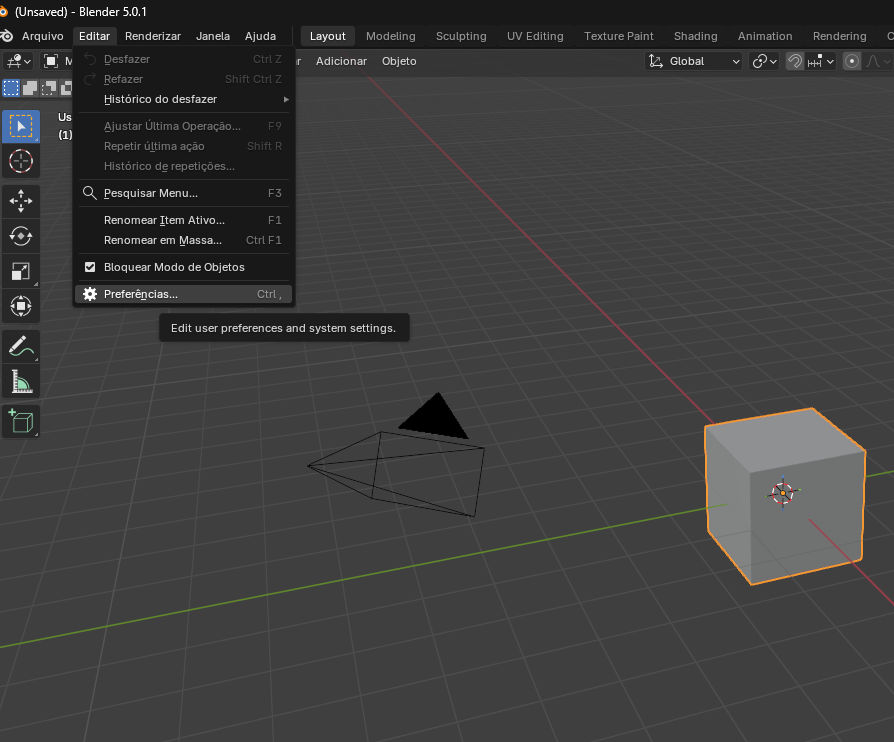Select the Rotate tool
The height and width of the screenshot is (742, 894).
21,236
